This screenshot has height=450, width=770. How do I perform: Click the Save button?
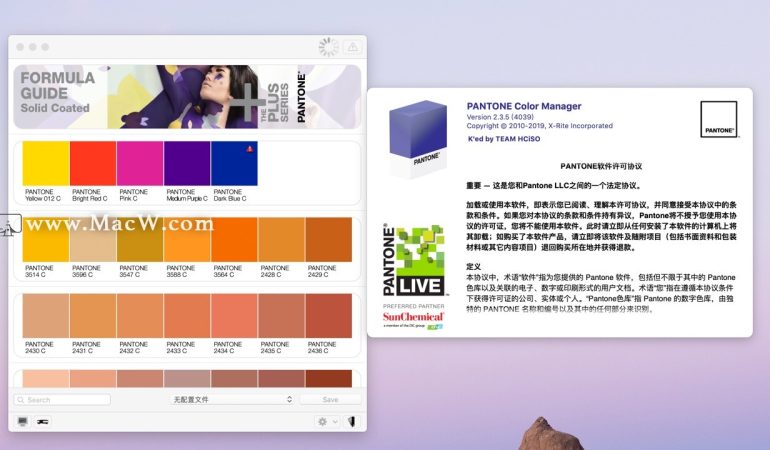coord(331,399)
